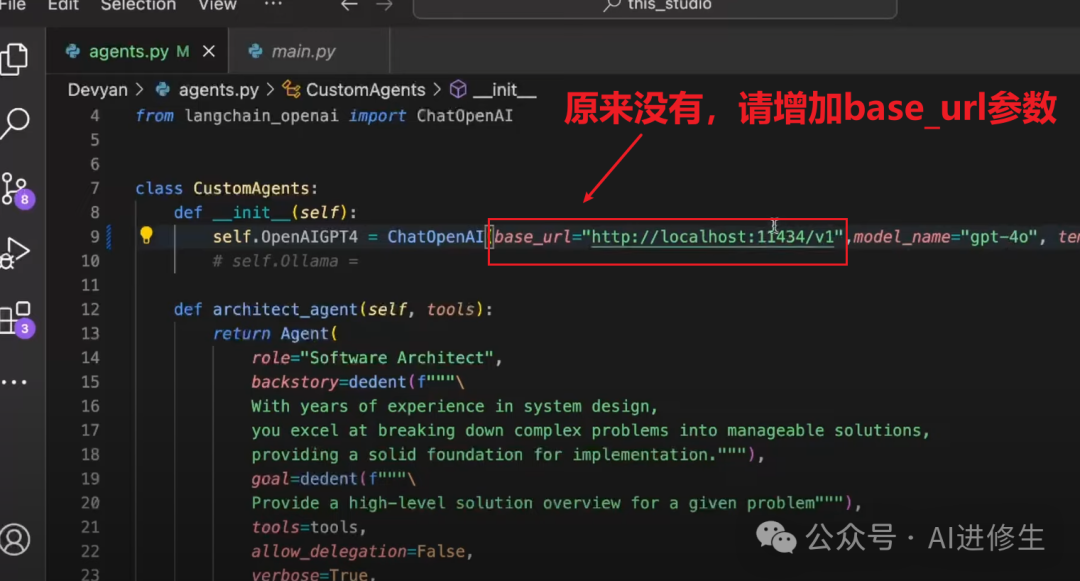Go back with the left arrow

tap(349, 6)
